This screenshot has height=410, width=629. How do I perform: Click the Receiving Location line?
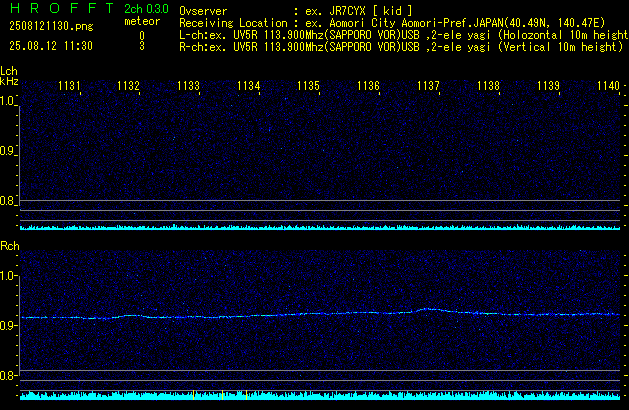pyautogui.click(x=392, y=23)
